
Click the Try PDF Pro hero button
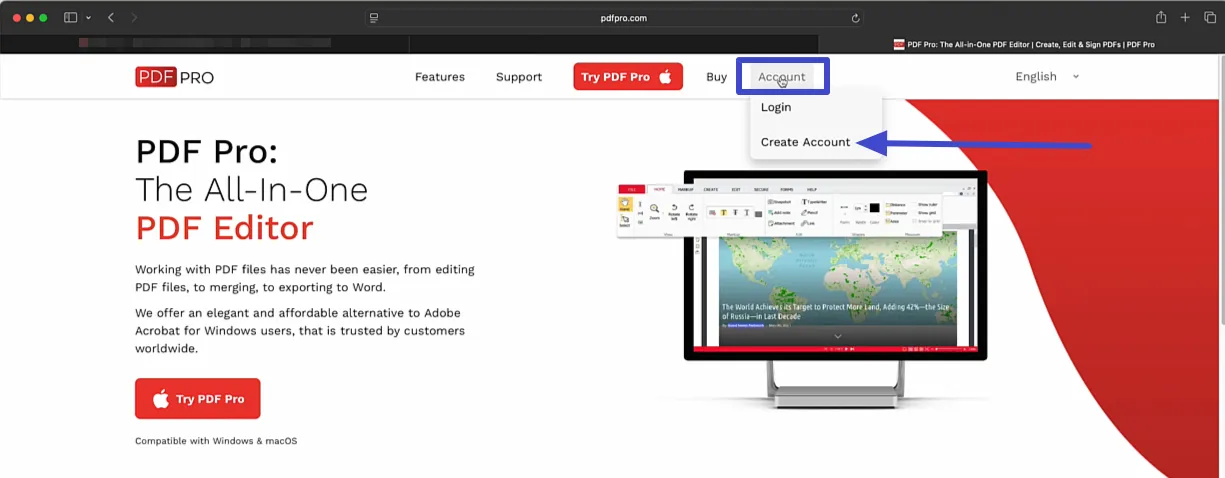click(x=198, y=398)
